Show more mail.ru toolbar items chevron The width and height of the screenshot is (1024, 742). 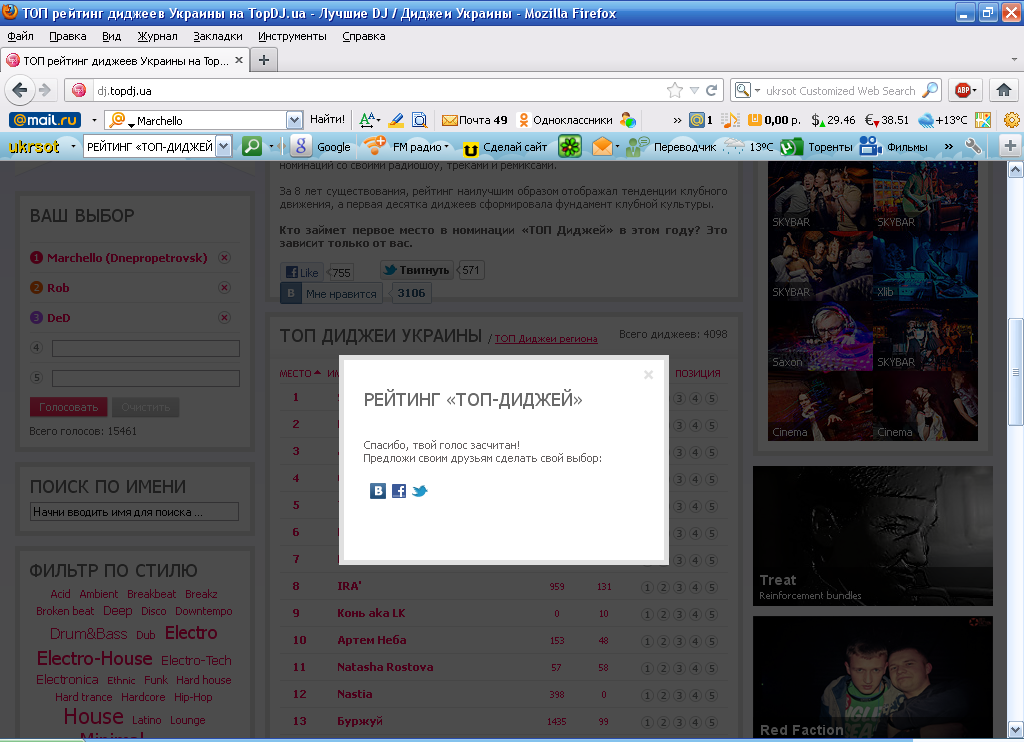click(677, 120)
